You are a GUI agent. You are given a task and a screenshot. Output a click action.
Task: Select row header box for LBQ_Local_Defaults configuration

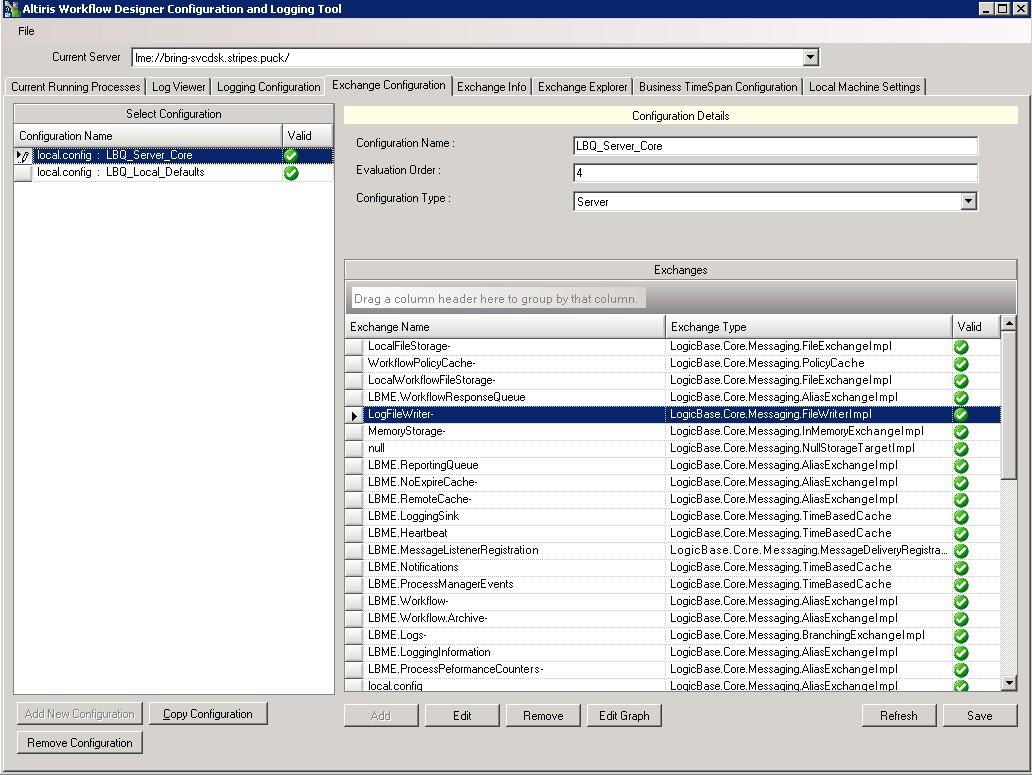coord(23,173)
